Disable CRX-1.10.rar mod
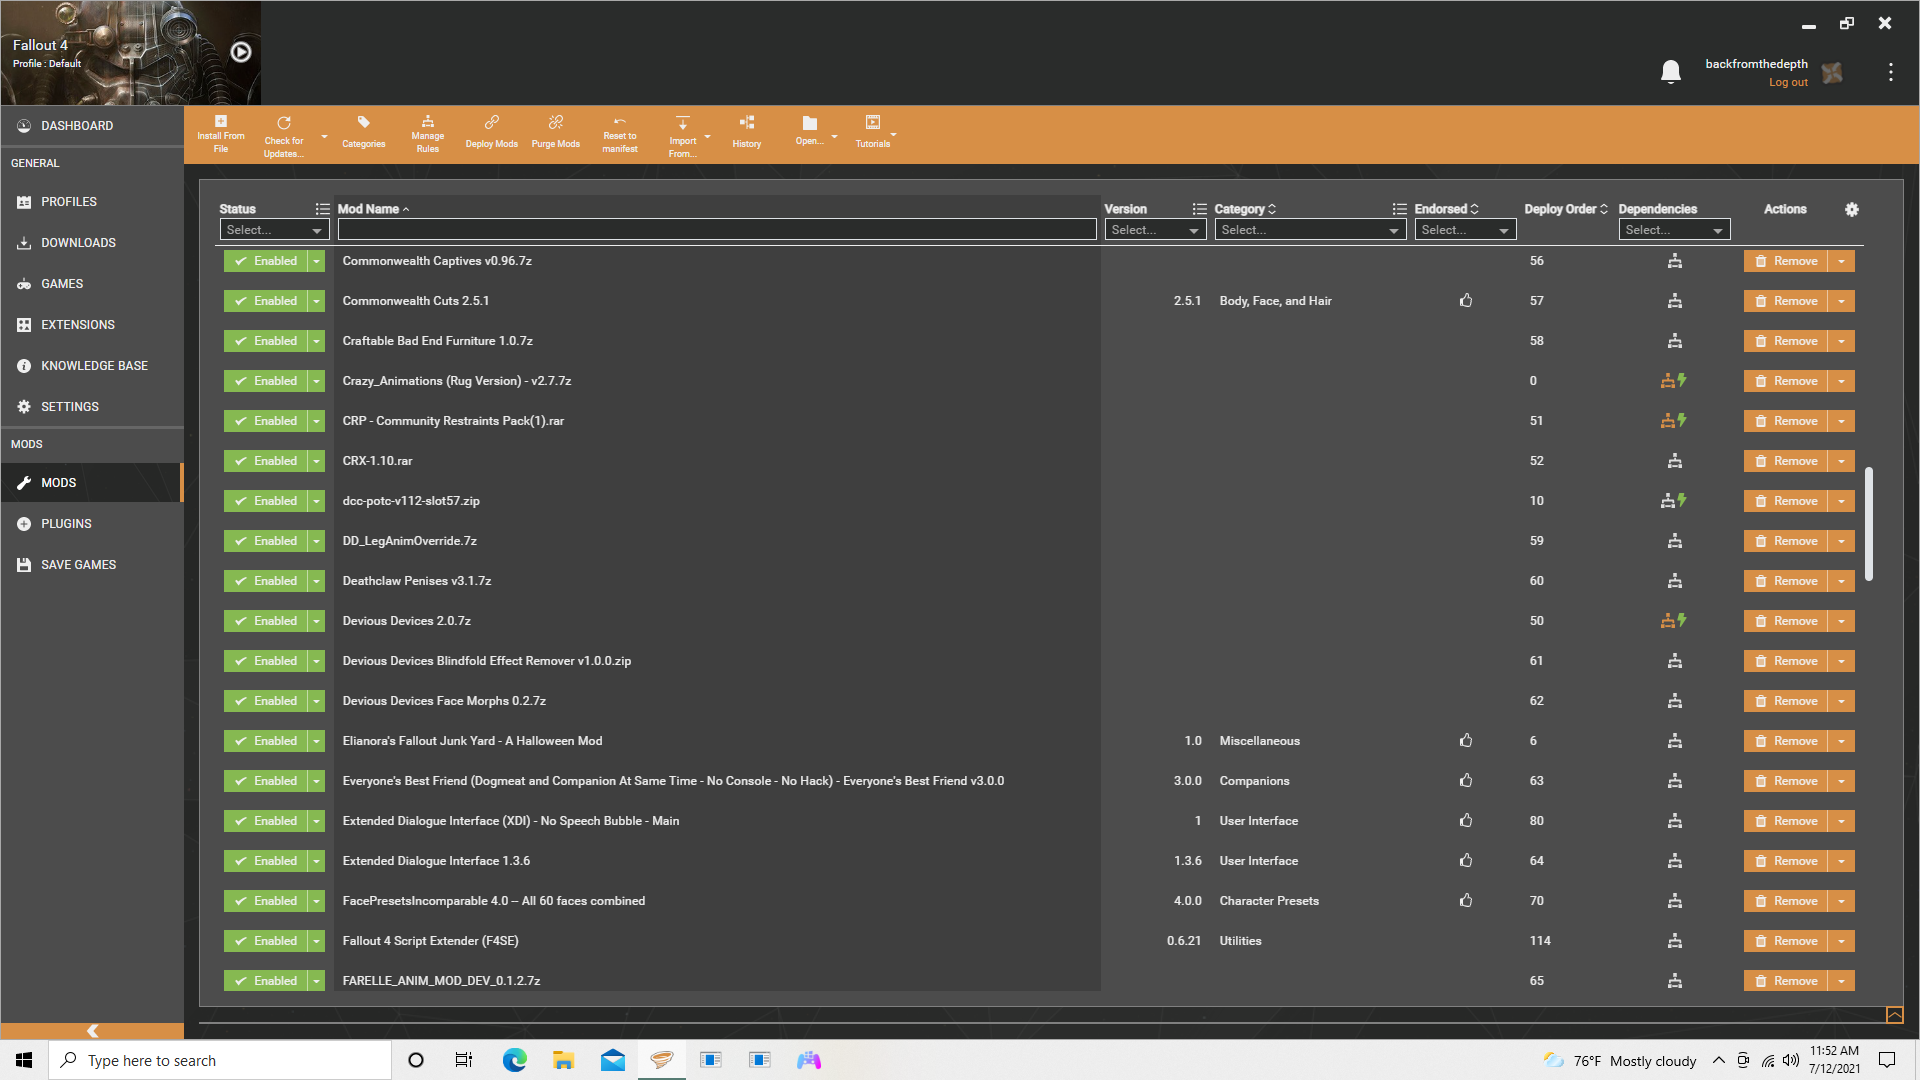The height and width of the screenshot is (1080, 1920). tap(266, 461)
